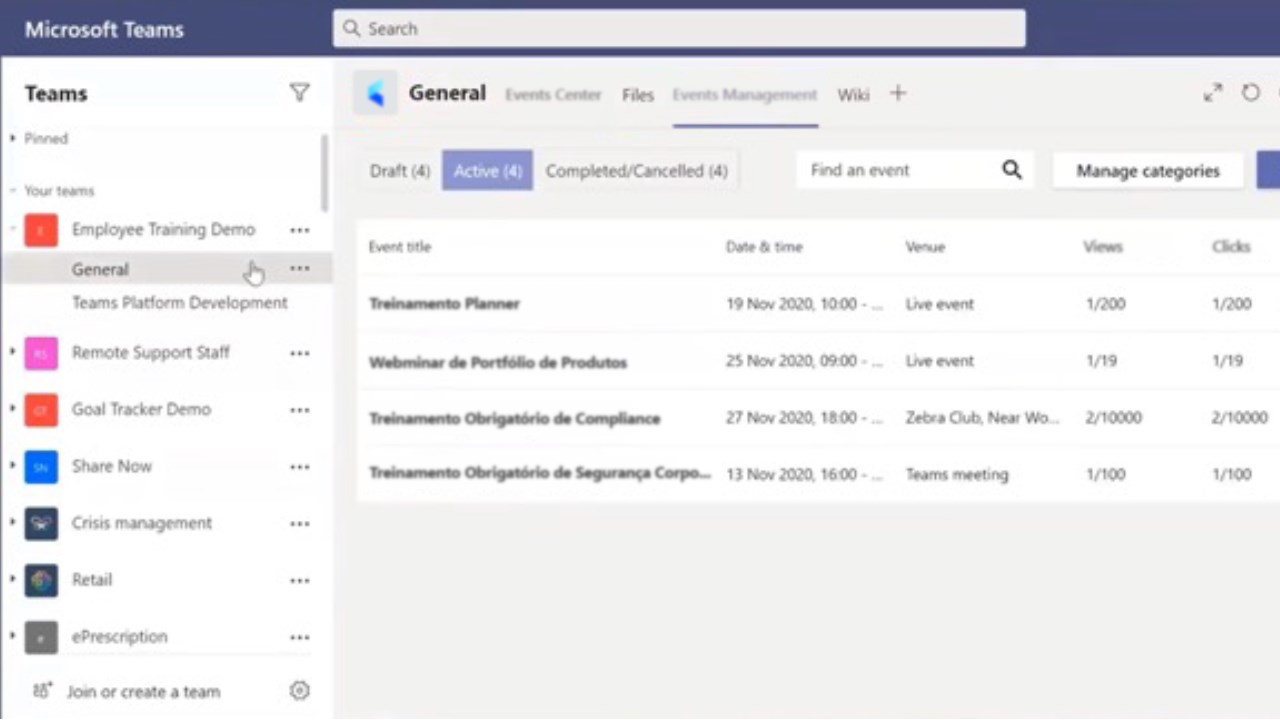Click venue cell Zebra Club, Near Wo...
The width and height of the screenshot is (1280, 720).
983,418
